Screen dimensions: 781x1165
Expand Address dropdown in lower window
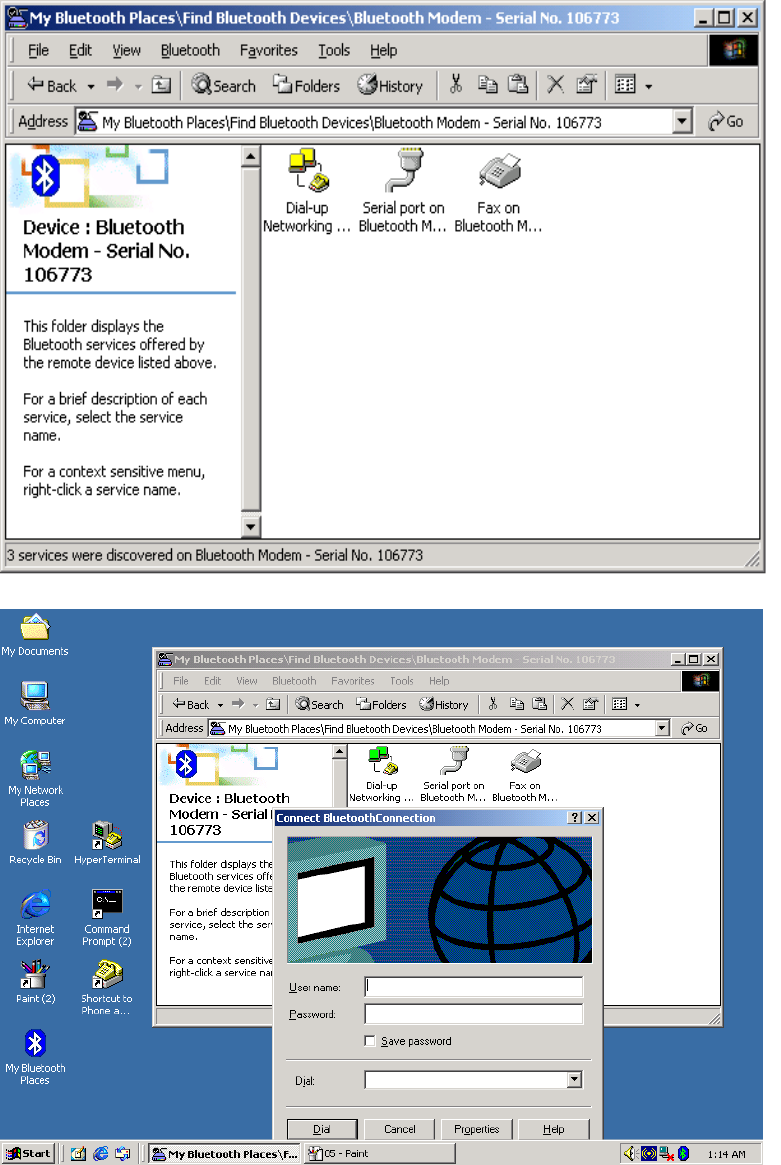(x=662, y=728)
